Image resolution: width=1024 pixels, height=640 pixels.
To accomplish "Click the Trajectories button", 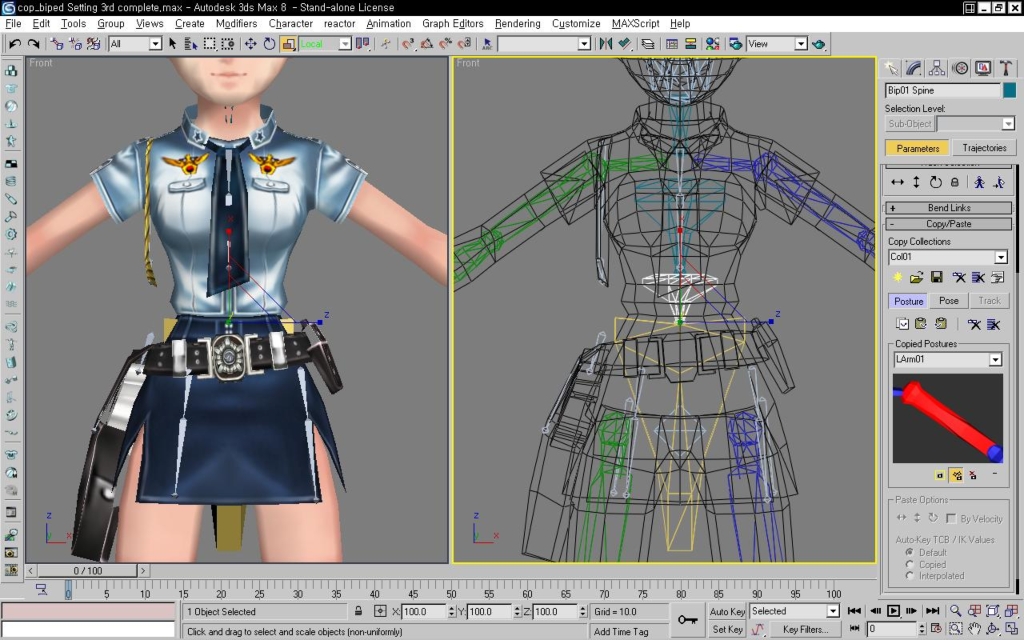I will click(984, 148).
